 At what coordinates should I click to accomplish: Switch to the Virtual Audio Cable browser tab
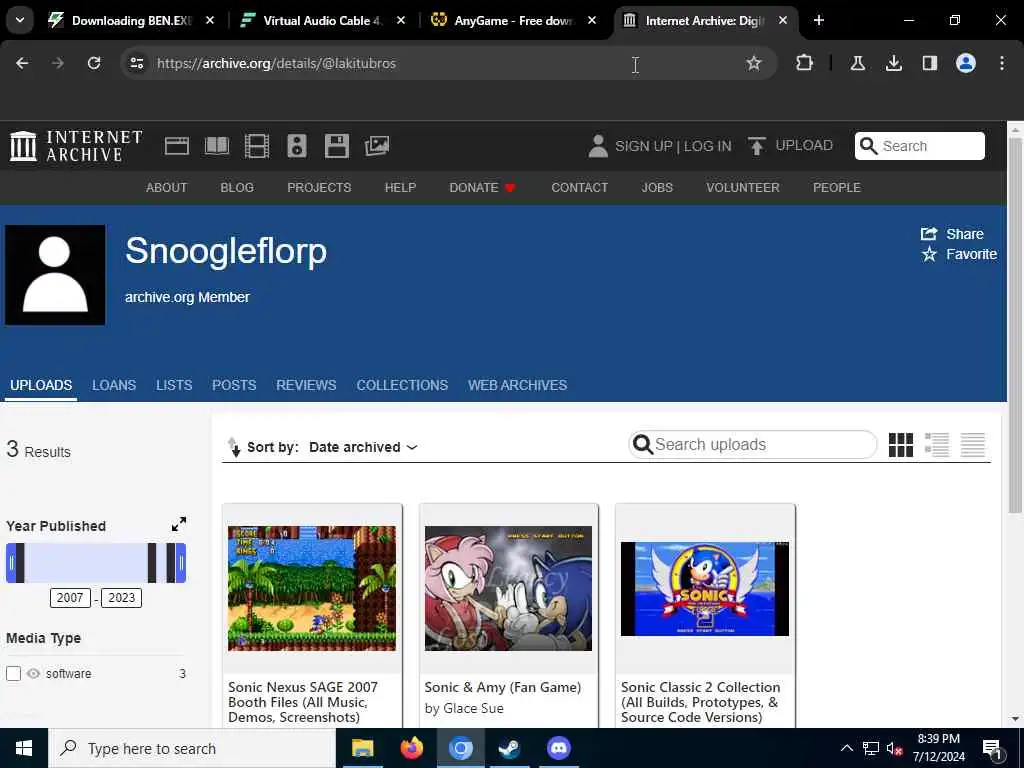pyautogui.click(x=323, y=21)
